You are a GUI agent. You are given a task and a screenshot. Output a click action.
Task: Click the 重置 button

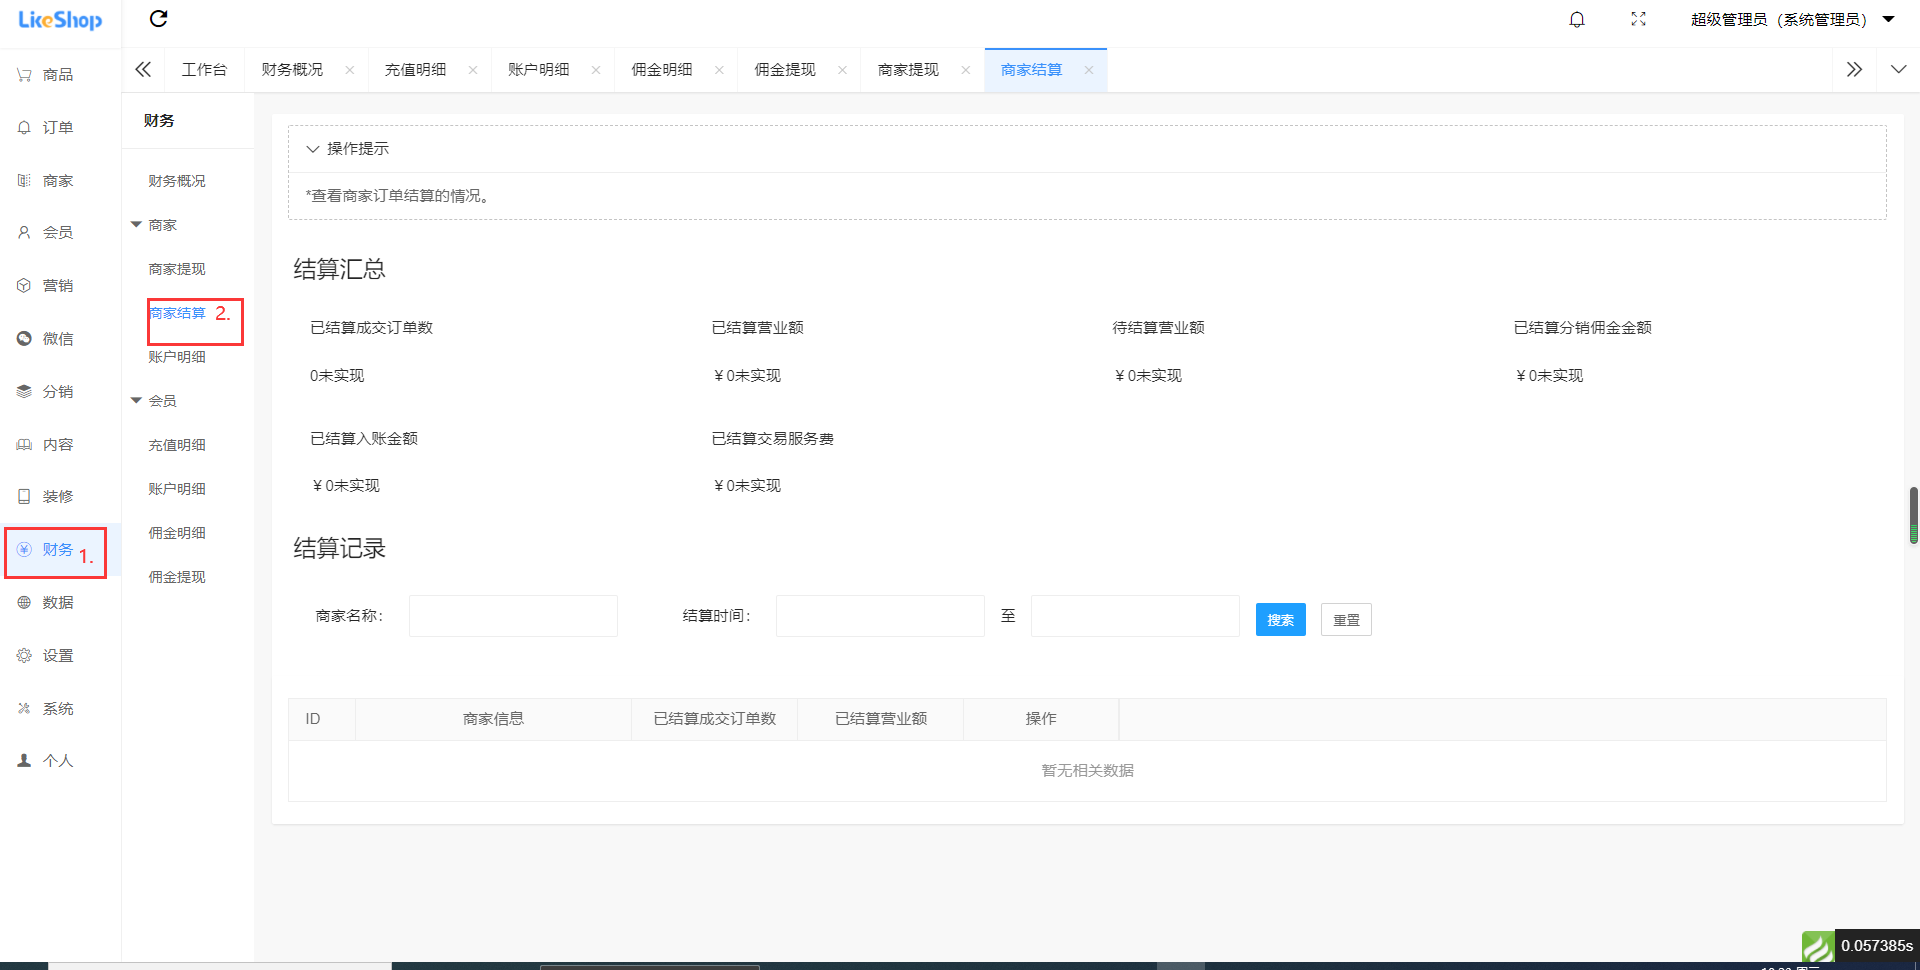click(x=1346, y=620)
